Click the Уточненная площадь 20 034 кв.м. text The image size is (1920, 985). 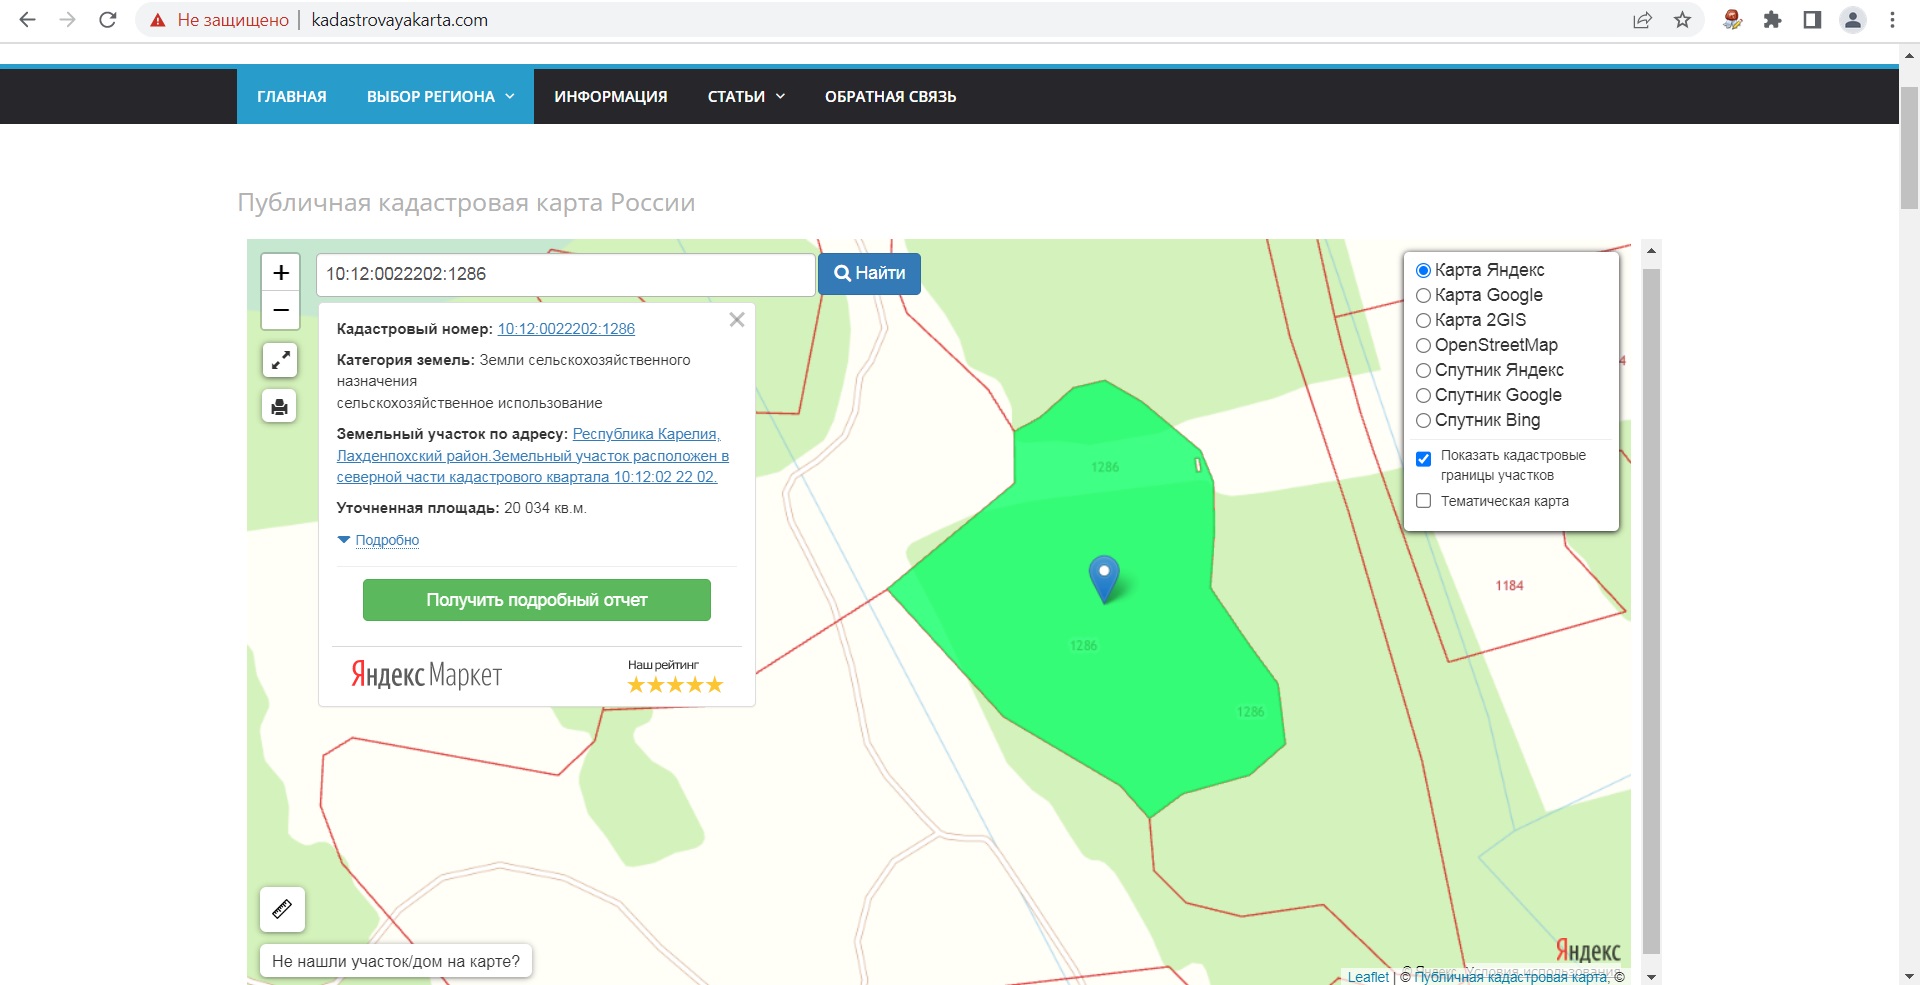pyautogui.click(x=461, y=508)
